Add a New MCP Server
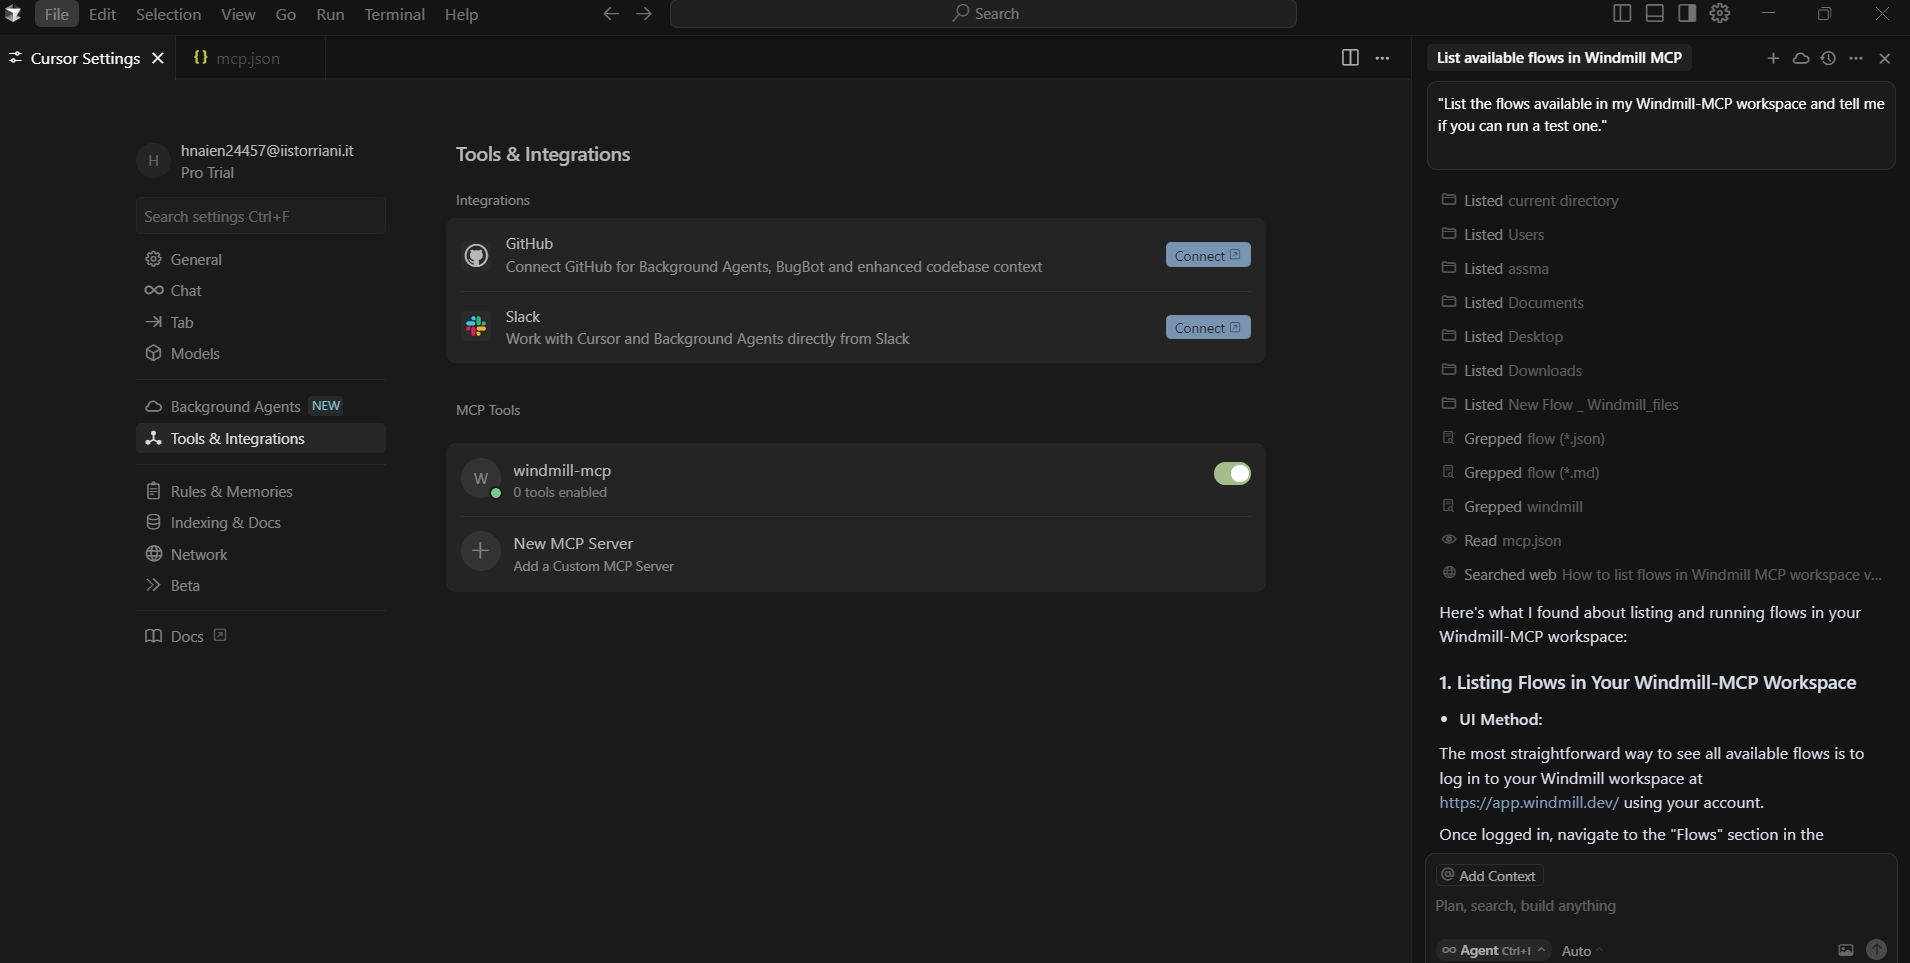The height and width of the screenshot is (963, 1910). pos(856,553)
